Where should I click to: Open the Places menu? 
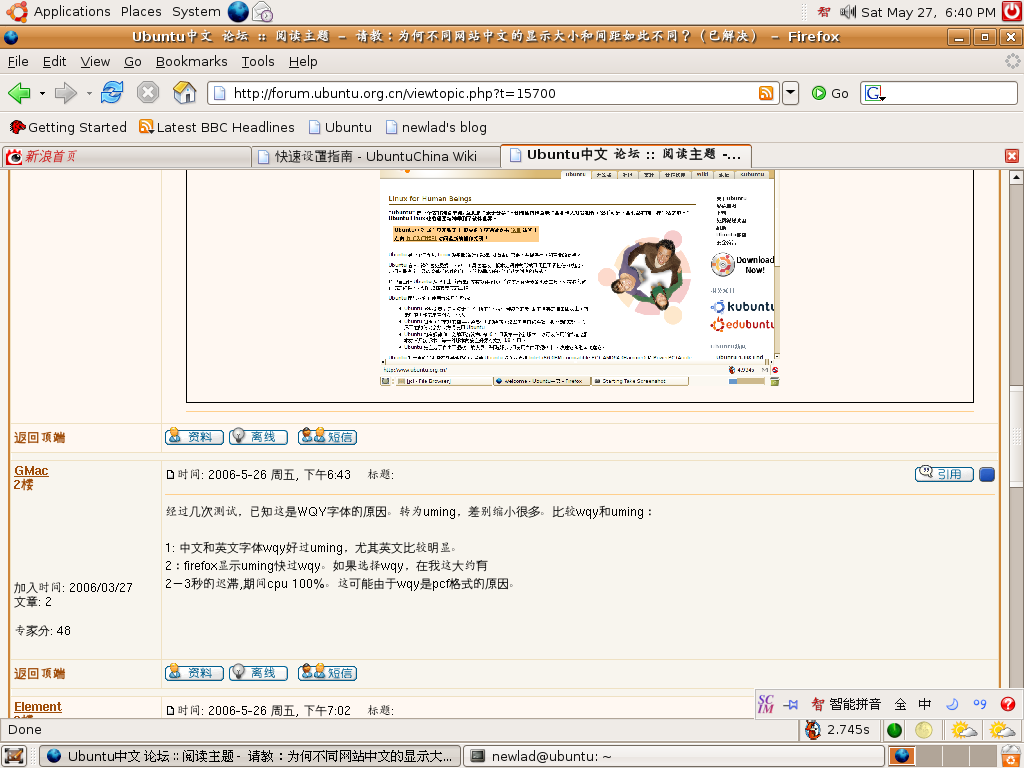[x=141, y=12]
